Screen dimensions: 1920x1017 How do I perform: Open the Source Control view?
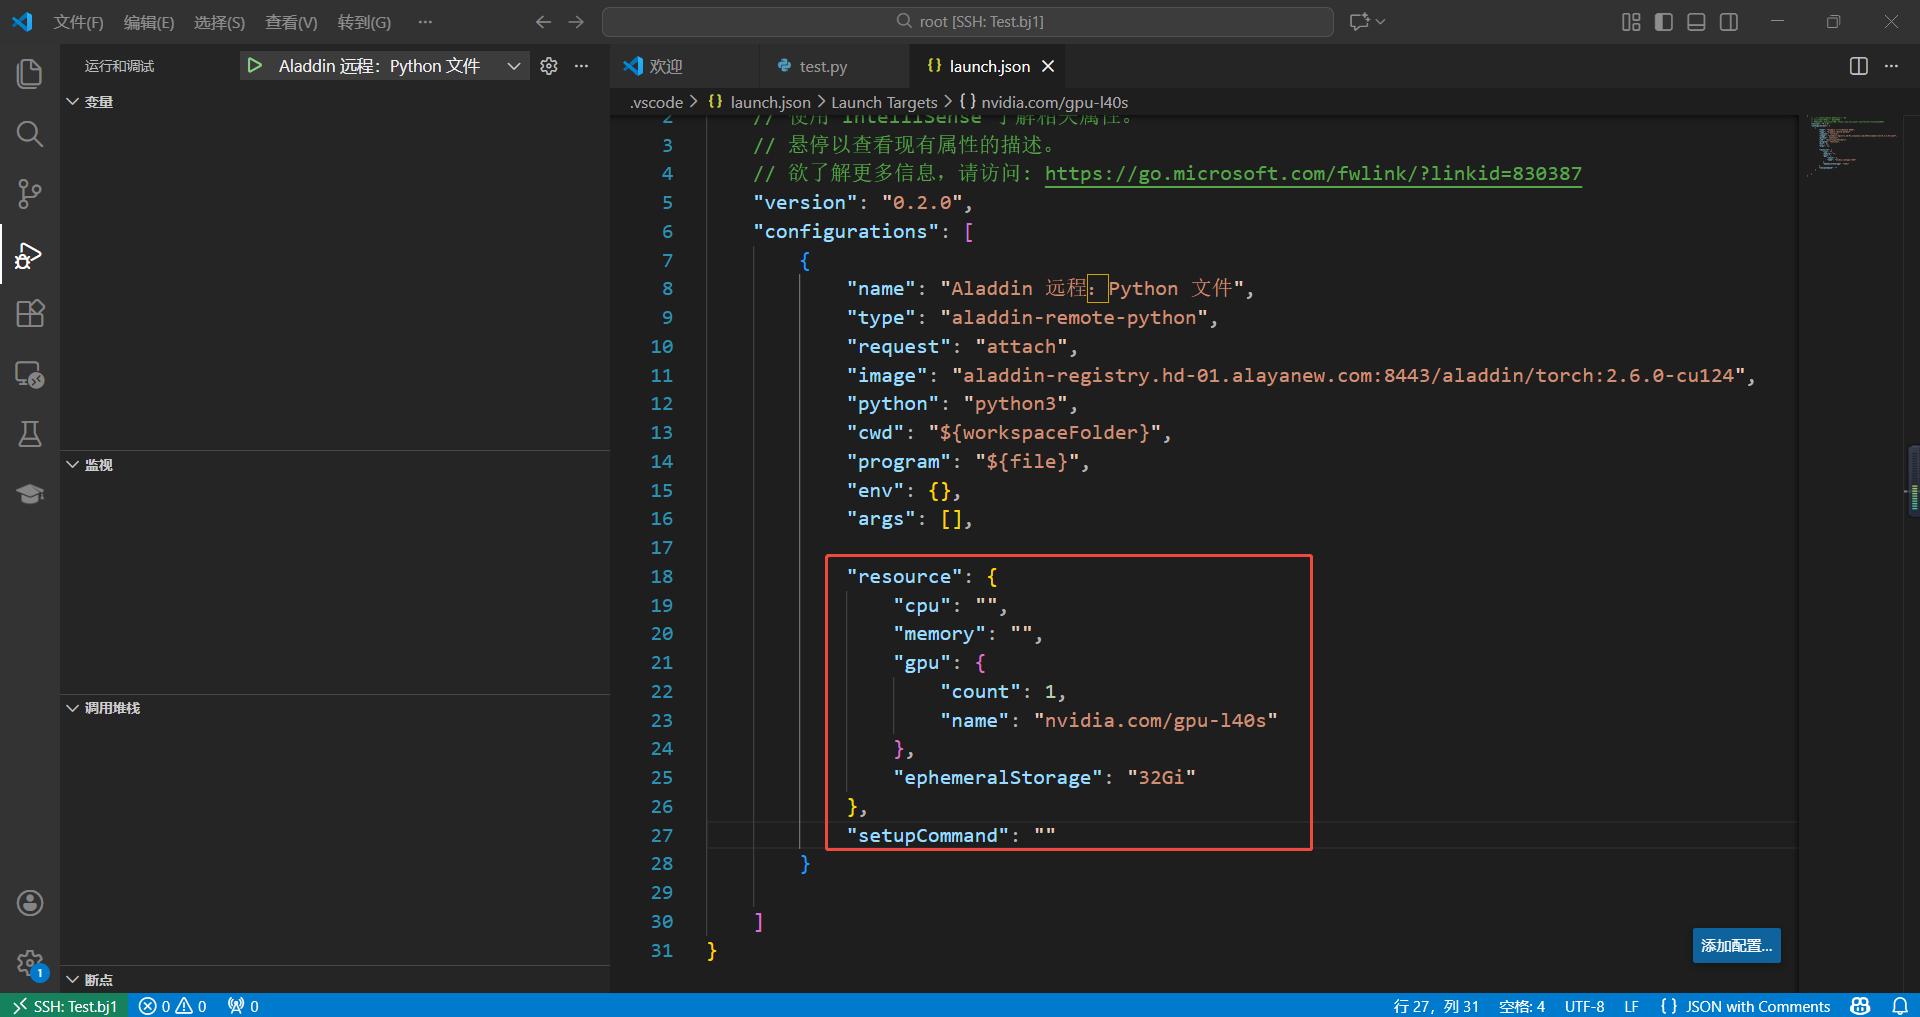click(x=30, y=194)
